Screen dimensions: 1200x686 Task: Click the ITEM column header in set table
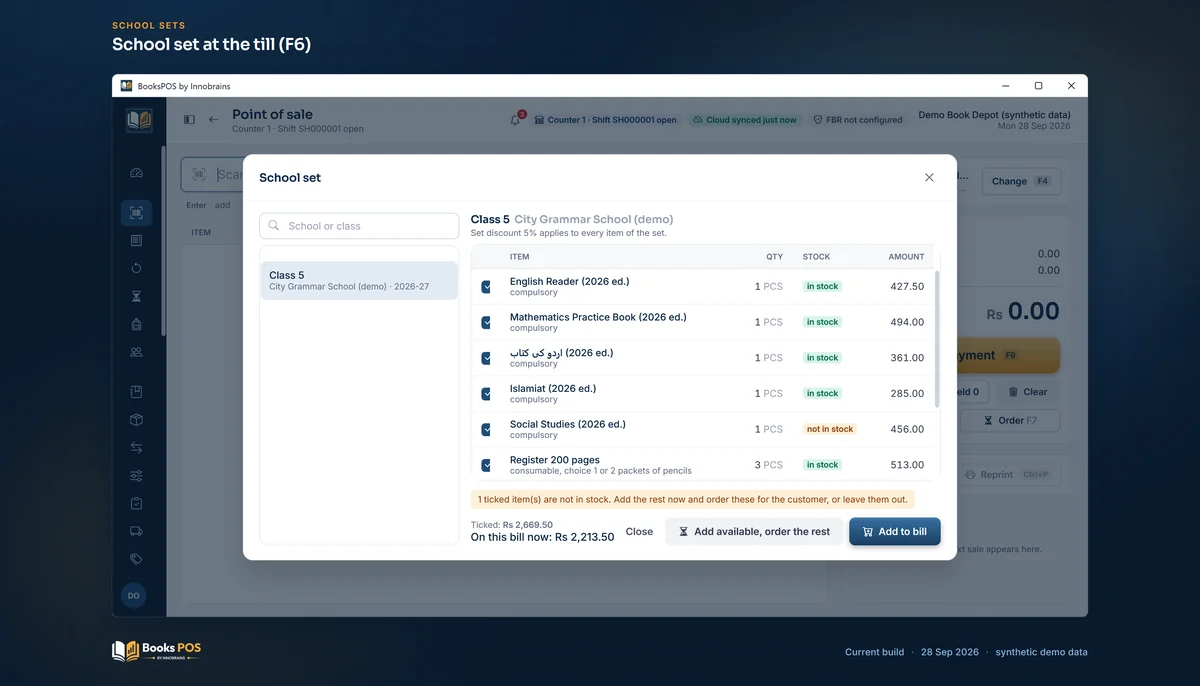click(519, 257)
